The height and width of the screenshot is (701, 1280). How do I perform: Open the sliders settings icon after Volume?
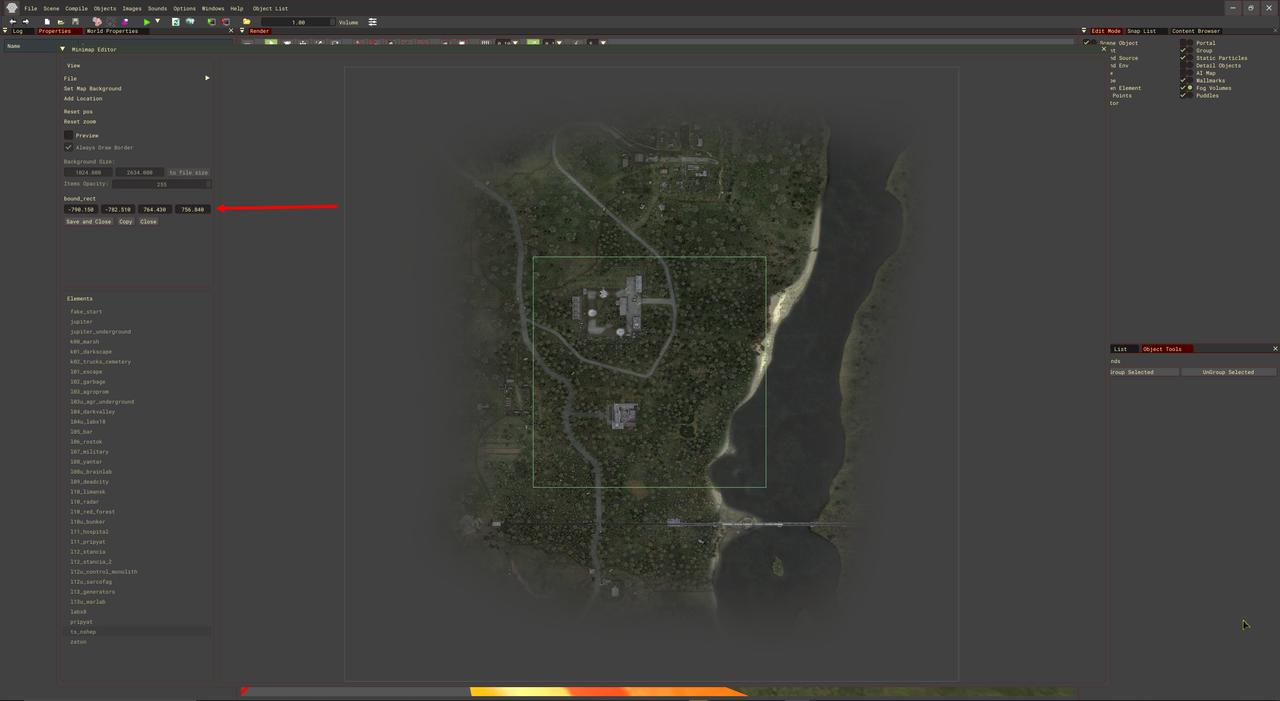pos(372,22)
